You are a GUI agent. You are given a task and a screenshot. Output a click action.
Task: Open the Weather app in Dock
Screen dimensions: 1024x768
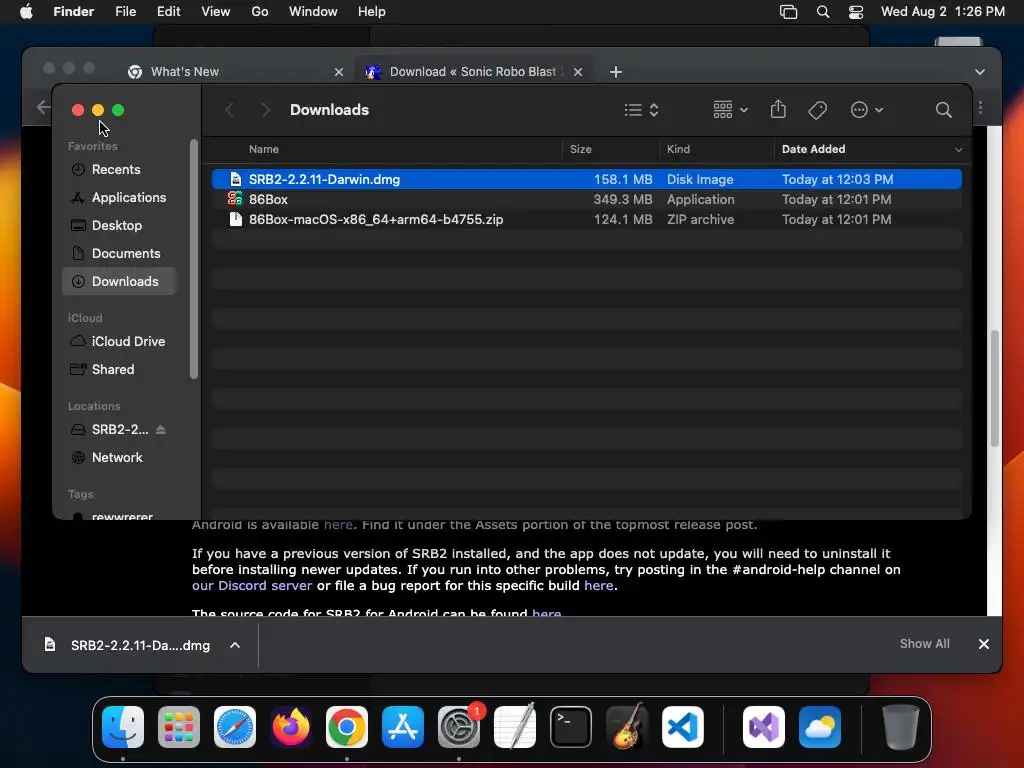point(820,727)
